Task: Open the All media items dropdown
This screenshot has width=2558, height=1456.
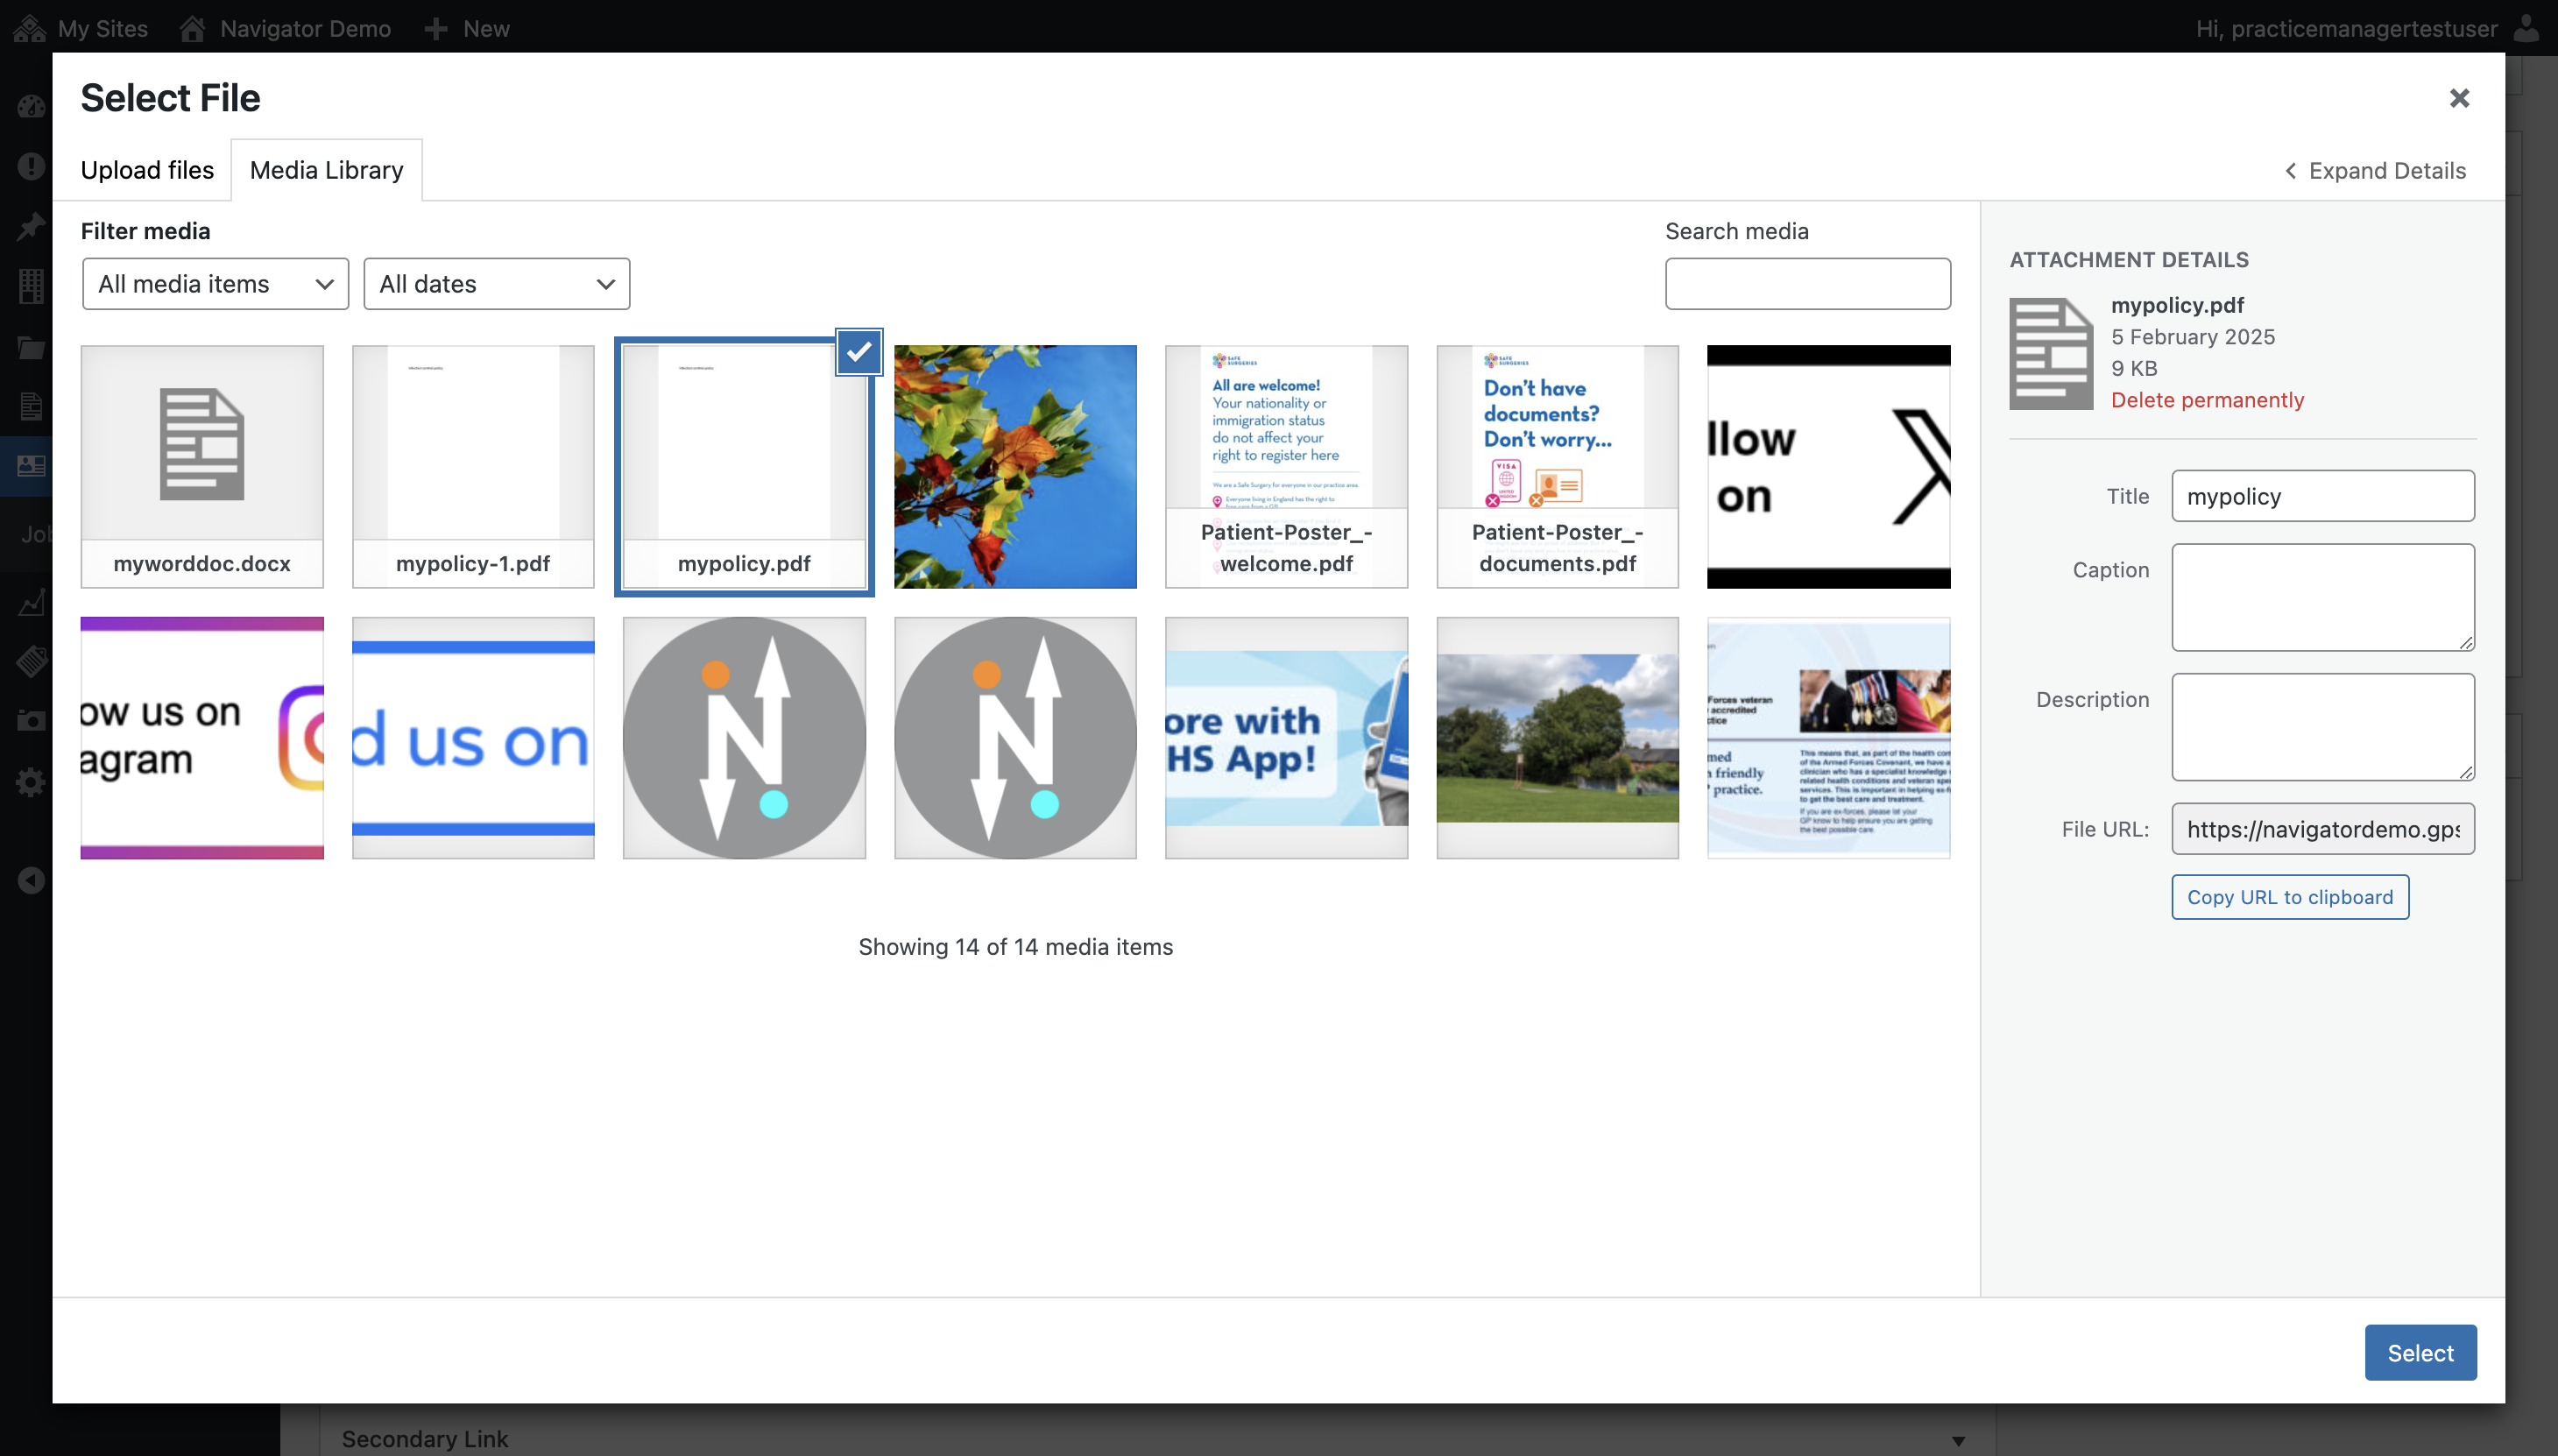Action: coord(215,284)
